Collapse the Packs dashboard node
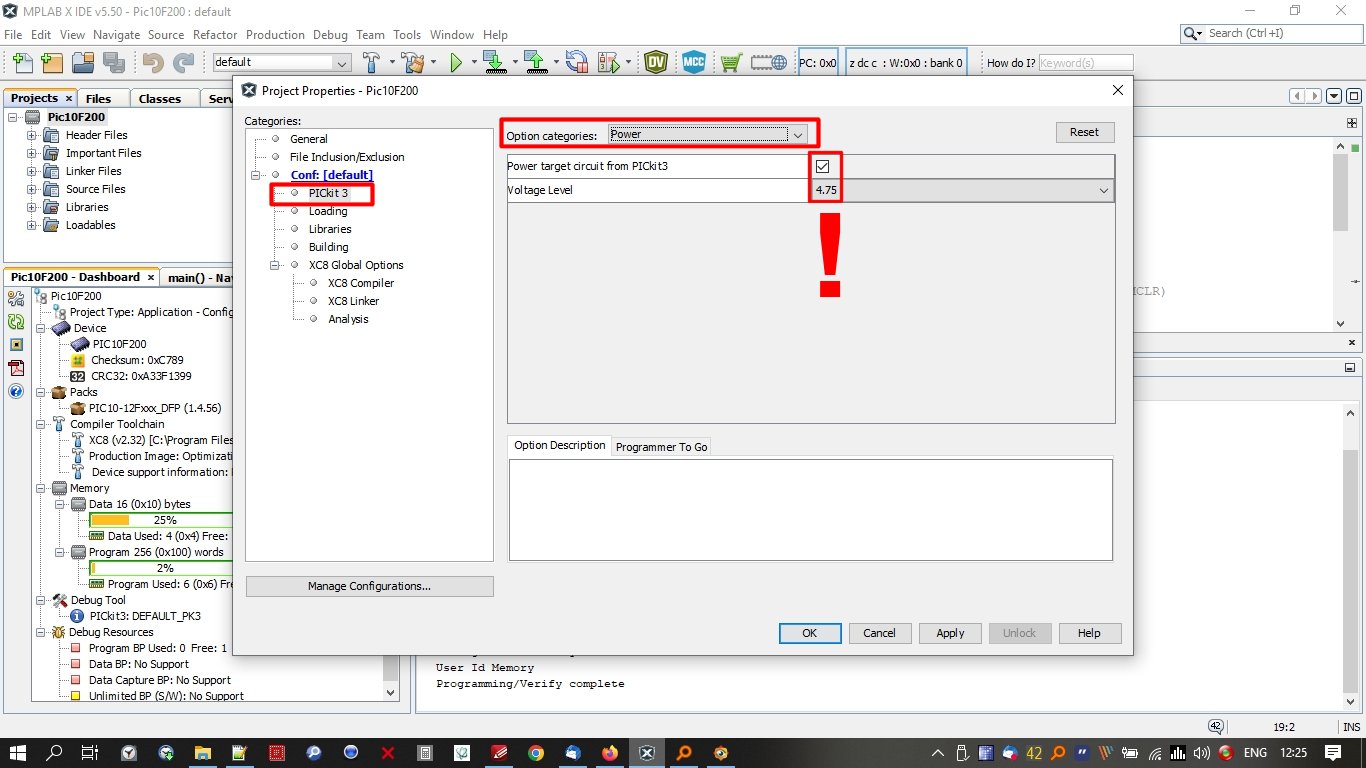 point(41,392)
